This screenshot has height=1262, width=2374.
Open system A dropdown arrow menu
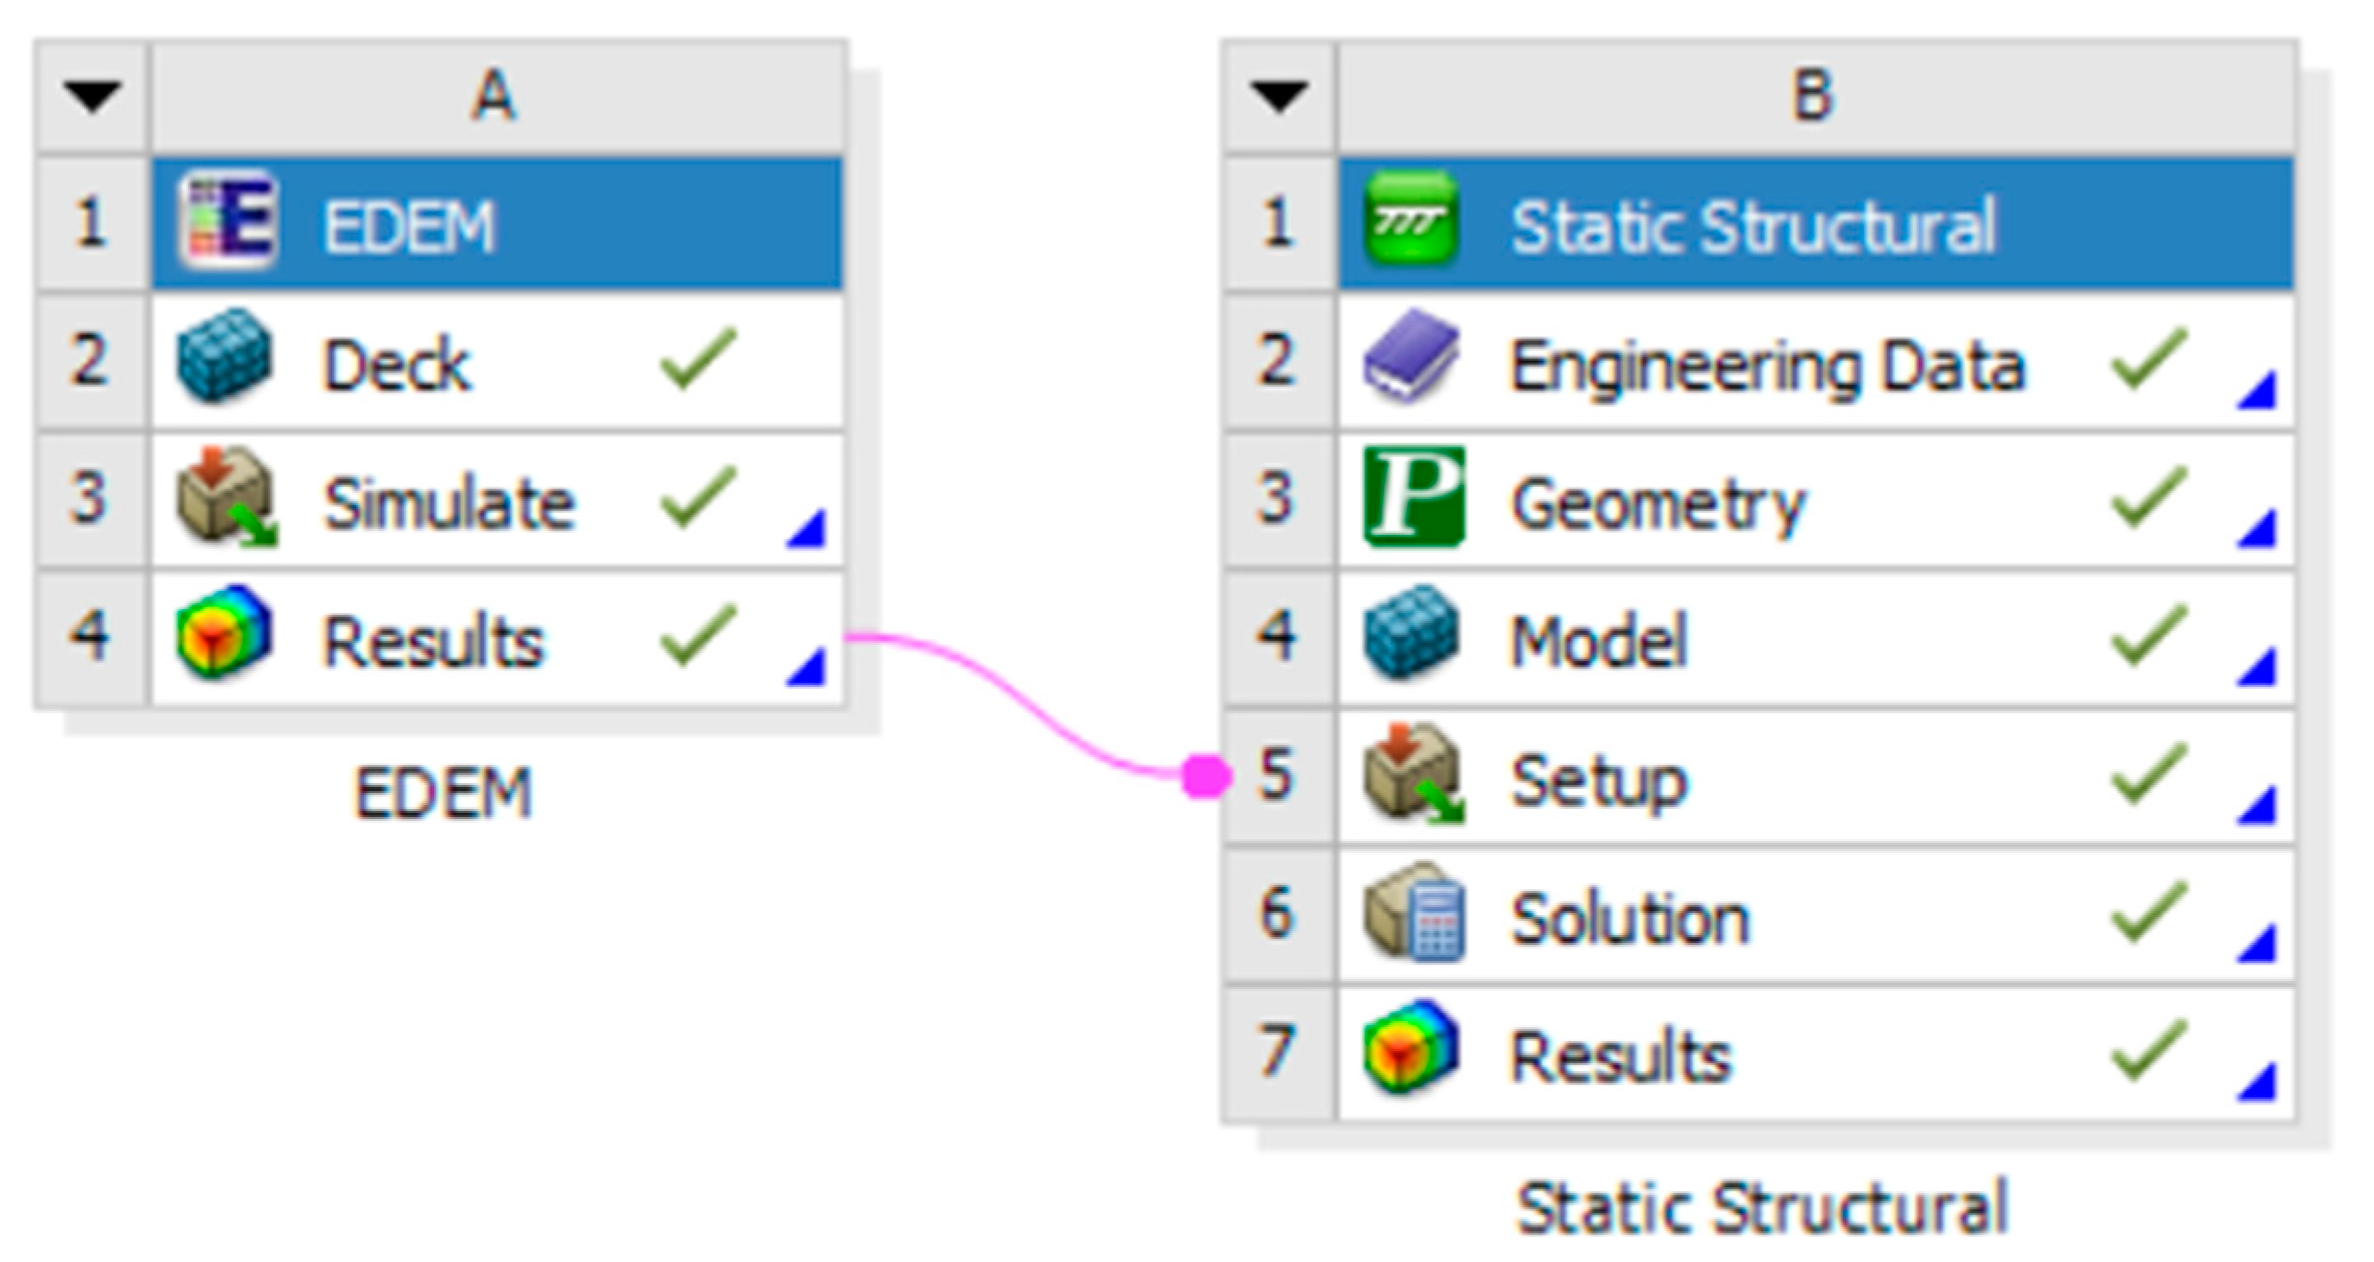coord(92,96)
